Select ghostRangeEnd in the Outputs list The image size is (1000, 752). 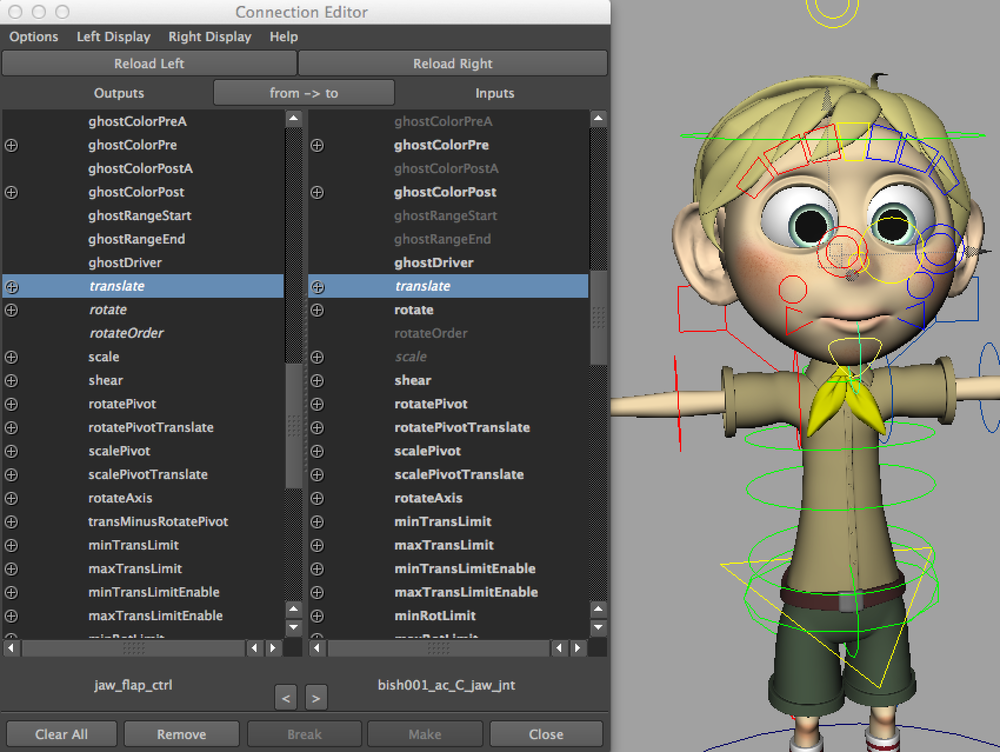click(x=136, y=239)
